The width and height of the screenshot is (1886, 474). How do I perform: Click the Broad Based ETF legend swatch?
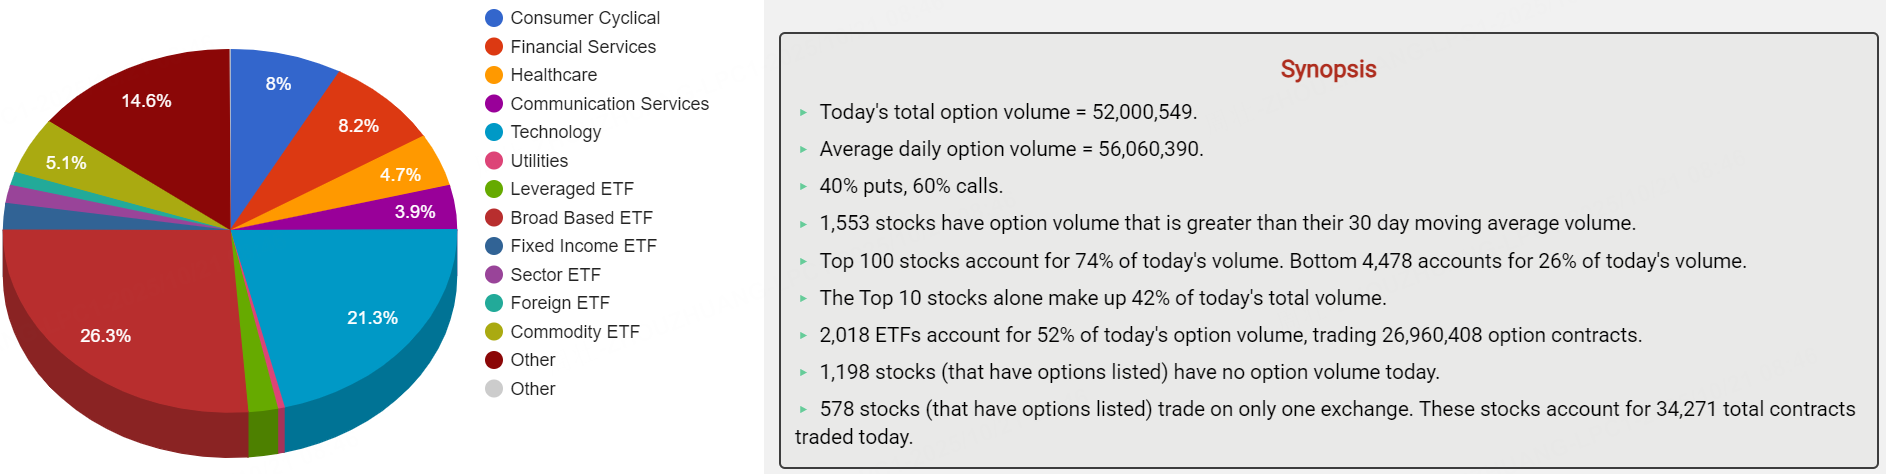(494, 218)
